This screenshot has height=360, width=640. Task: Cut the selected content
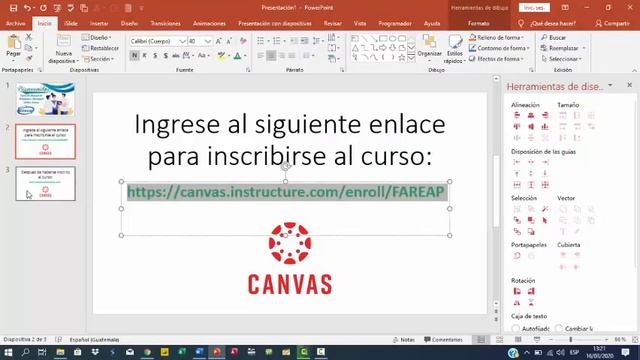point(29,37)
